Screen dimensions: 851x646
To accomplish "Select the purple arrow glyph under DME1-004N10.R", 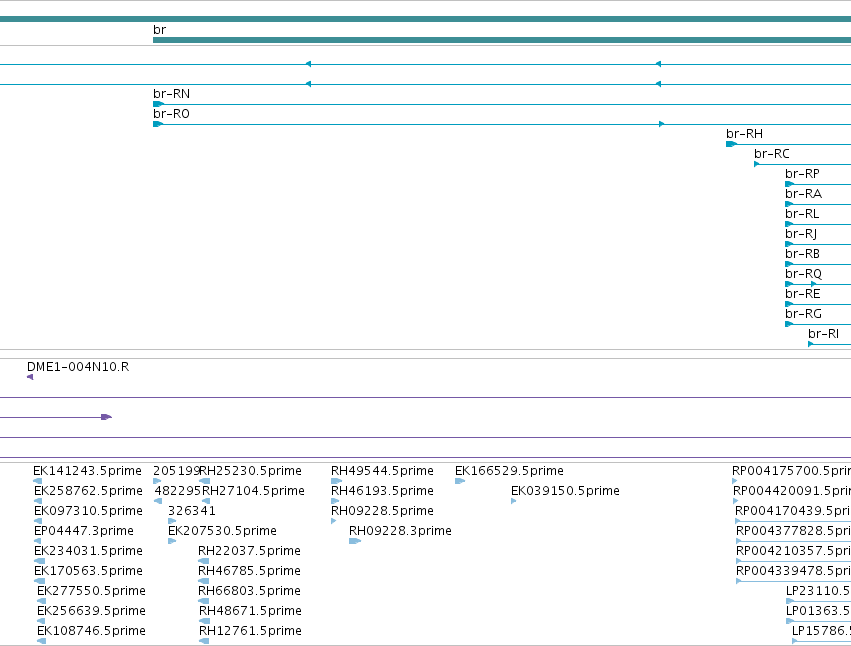I will pyautogui.click(x=30, y=377).
